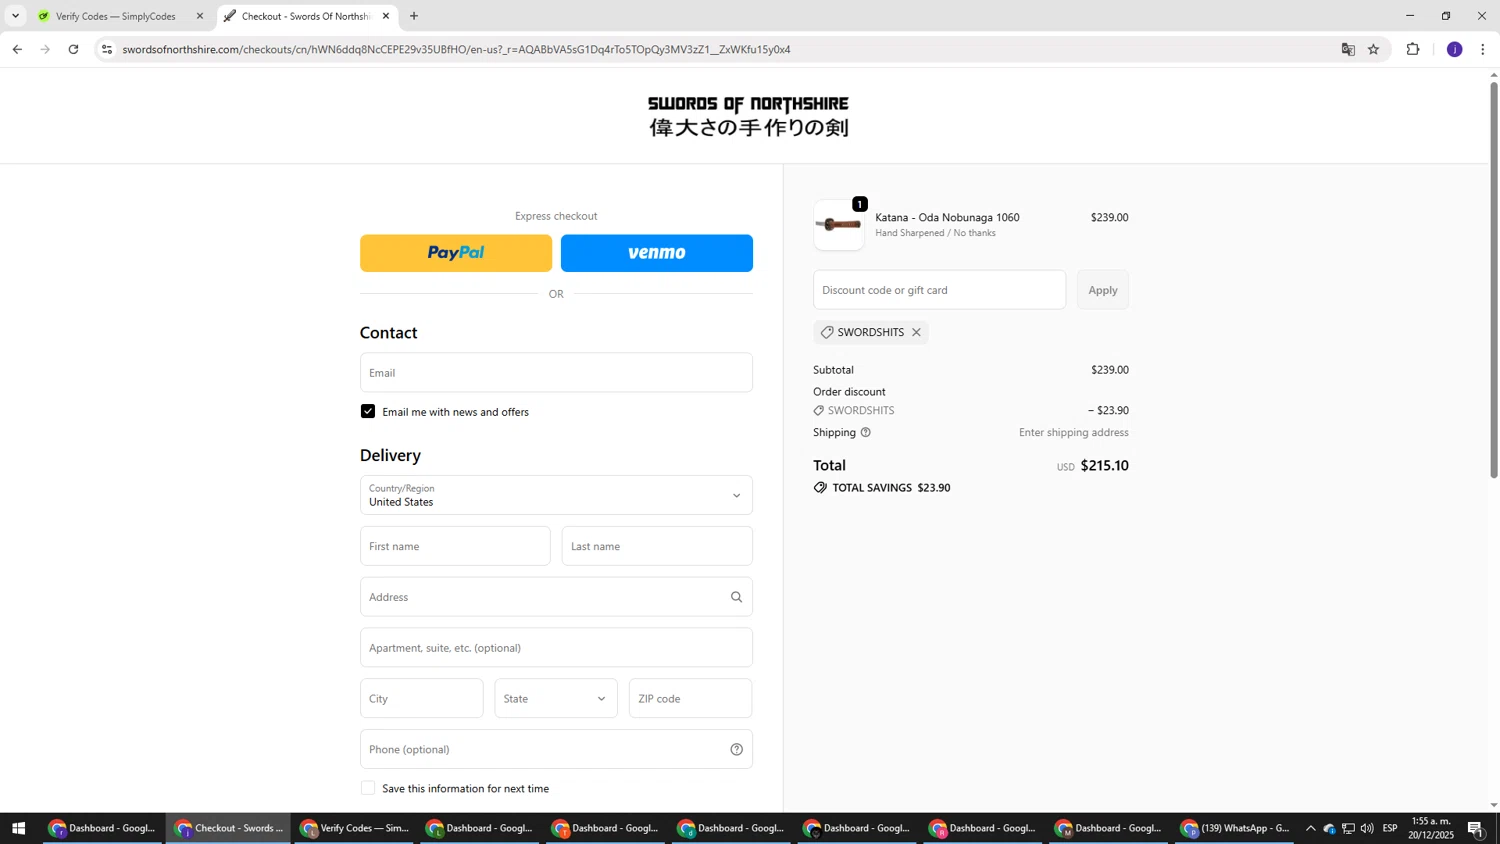Select the $215.10 total amount
The image size is (1500, 844).
pos(1104,465)
